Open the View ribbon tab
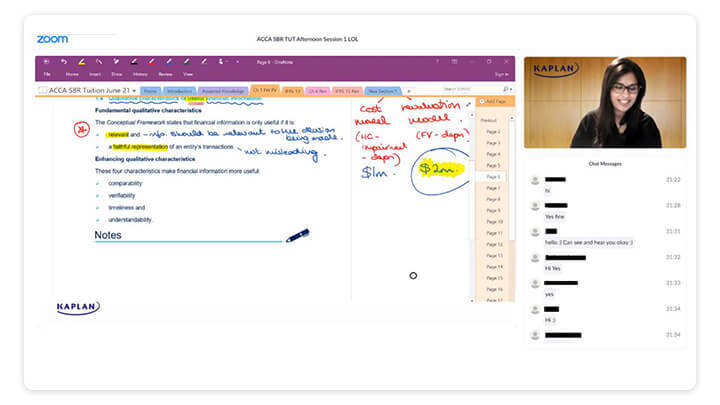720x405 pixels. [188, 74]
